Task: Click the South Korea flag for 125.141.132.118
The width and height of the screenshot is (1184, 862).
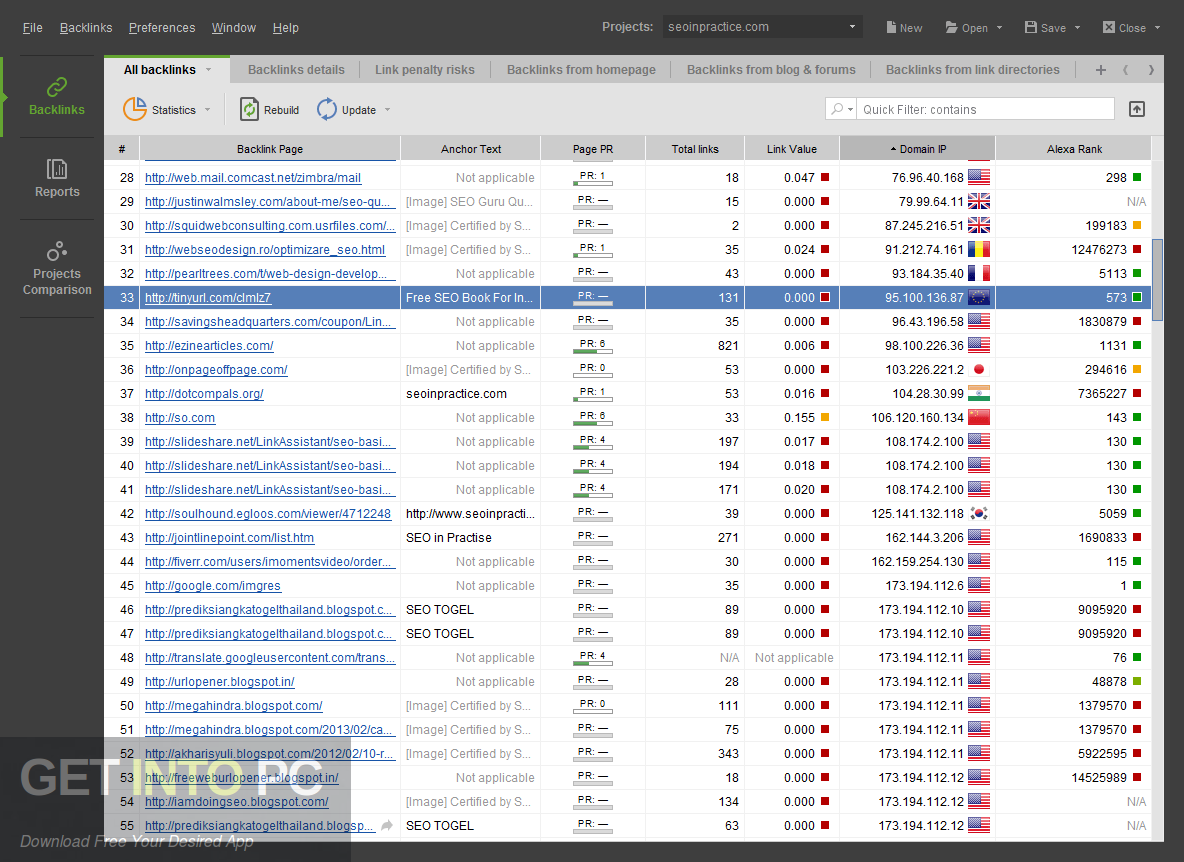Action: click(979, 513)
